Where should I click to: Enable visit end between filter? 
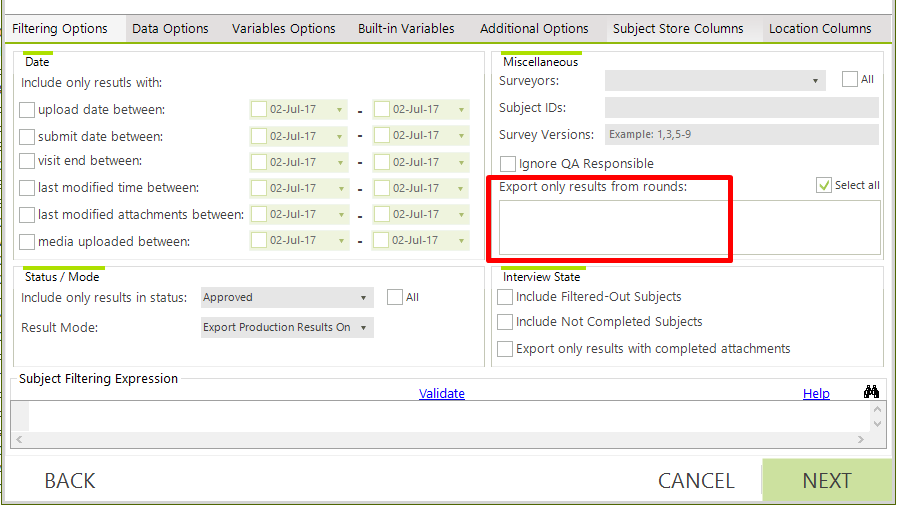[x=27, y=161]
